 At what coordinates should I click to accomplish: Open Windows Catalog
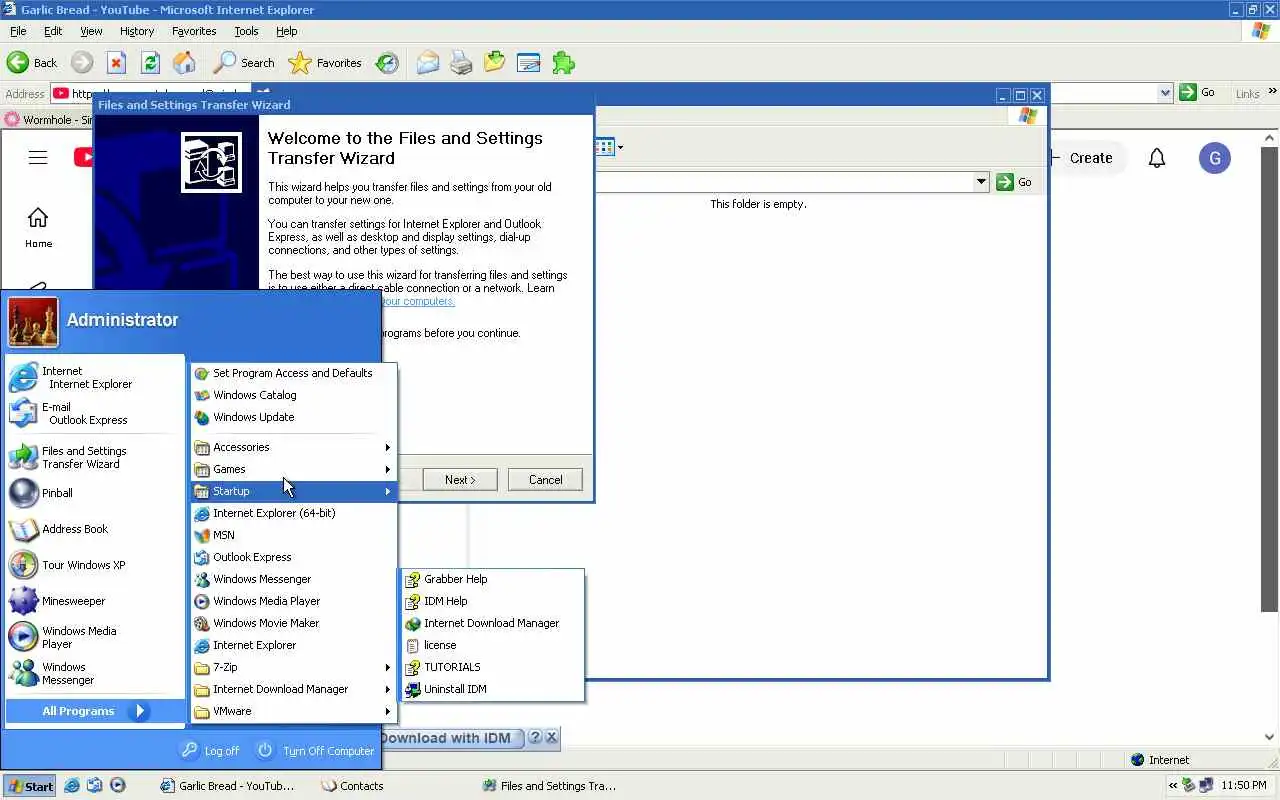pos(294,395)
